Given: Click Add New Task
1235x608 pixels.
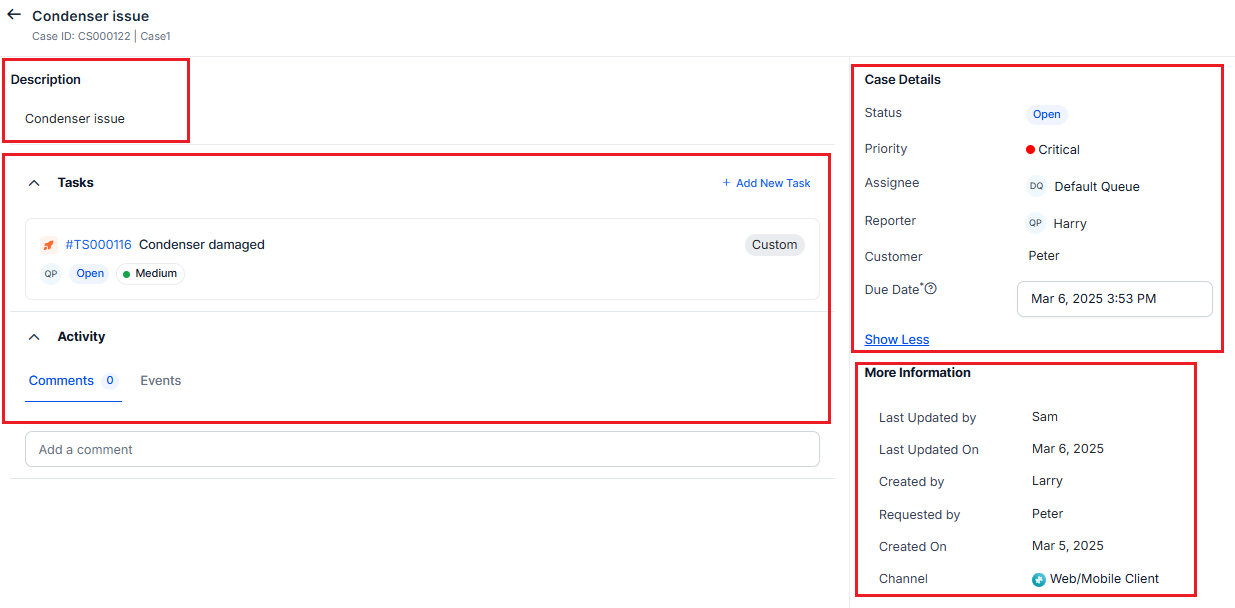Looking at the screenshot, I should tap(766, 183).
